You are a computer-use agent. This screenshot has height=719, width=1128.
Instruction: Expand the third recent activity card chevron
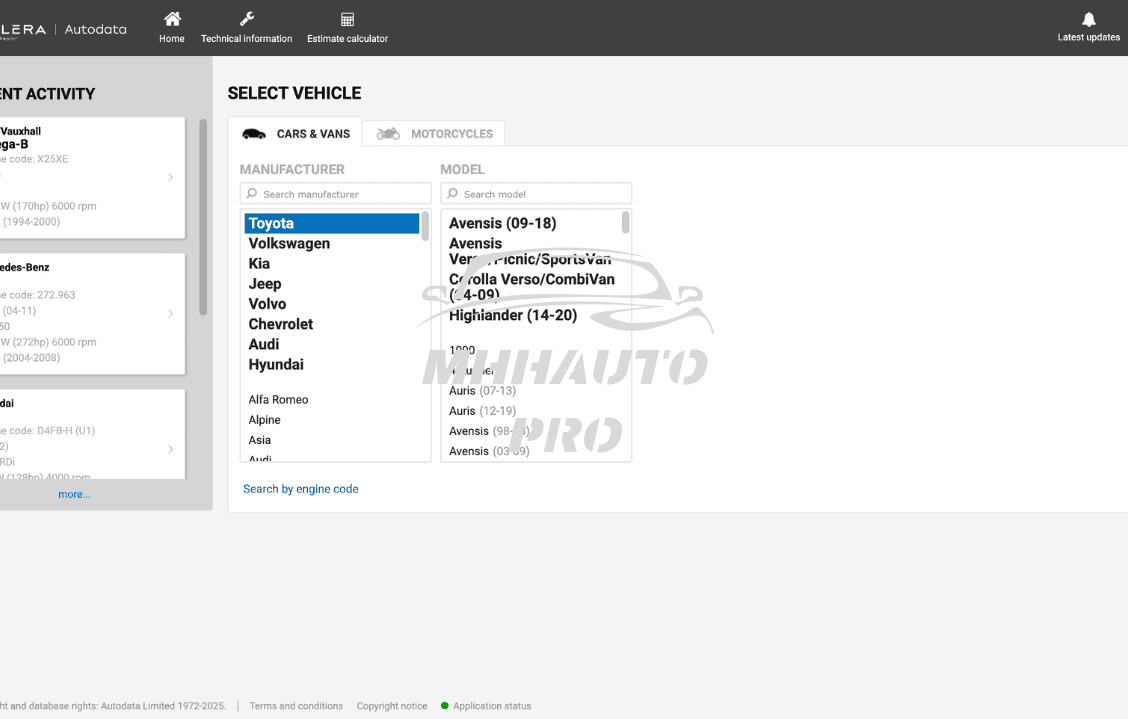point(171,450)
